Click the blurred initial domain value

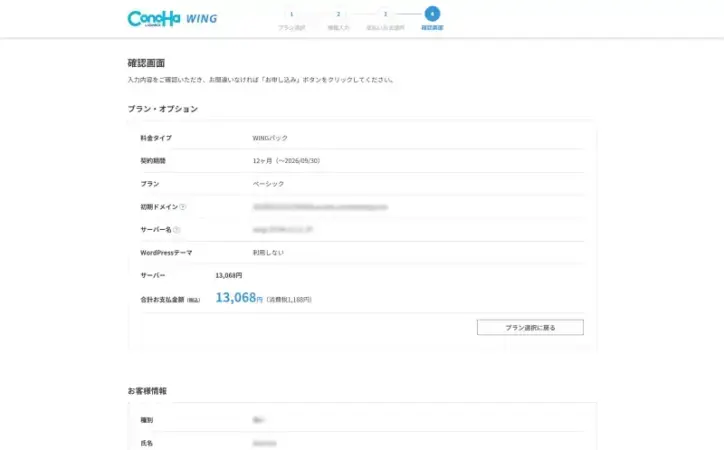pyautogui.click(x=320, y=207)
